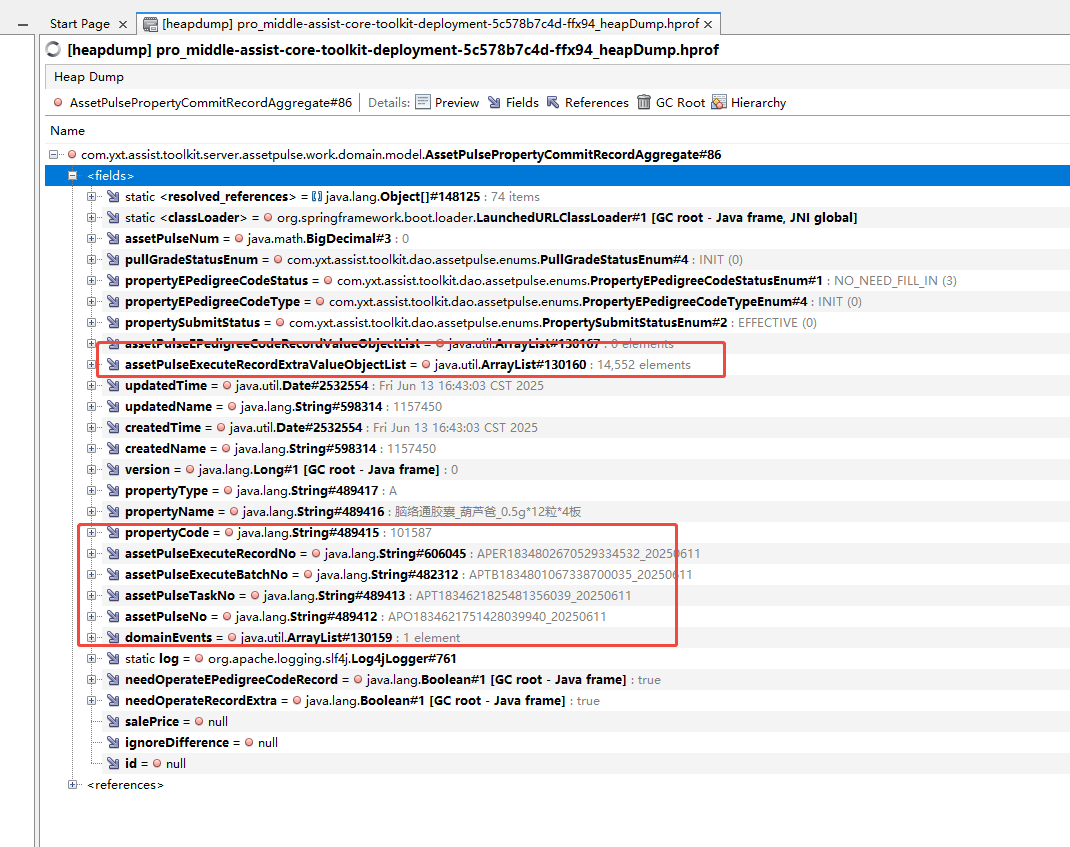Select the AssetPulsePropertyCommitRecordAggregate#86 breadcrumb
The width and height of the screenshot is (1070, 847).
210,102
